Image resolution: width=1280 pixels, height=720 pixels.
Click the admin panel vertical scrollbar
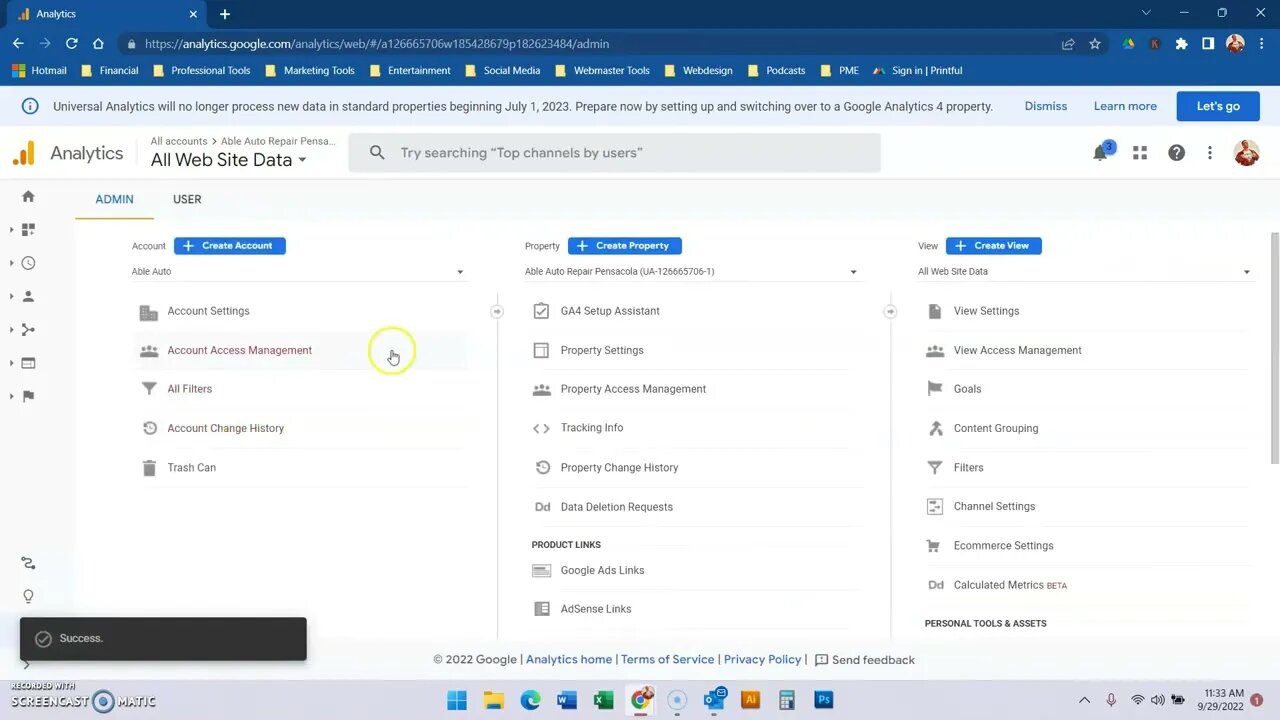pyautogui.click(x=1274, y=348)
